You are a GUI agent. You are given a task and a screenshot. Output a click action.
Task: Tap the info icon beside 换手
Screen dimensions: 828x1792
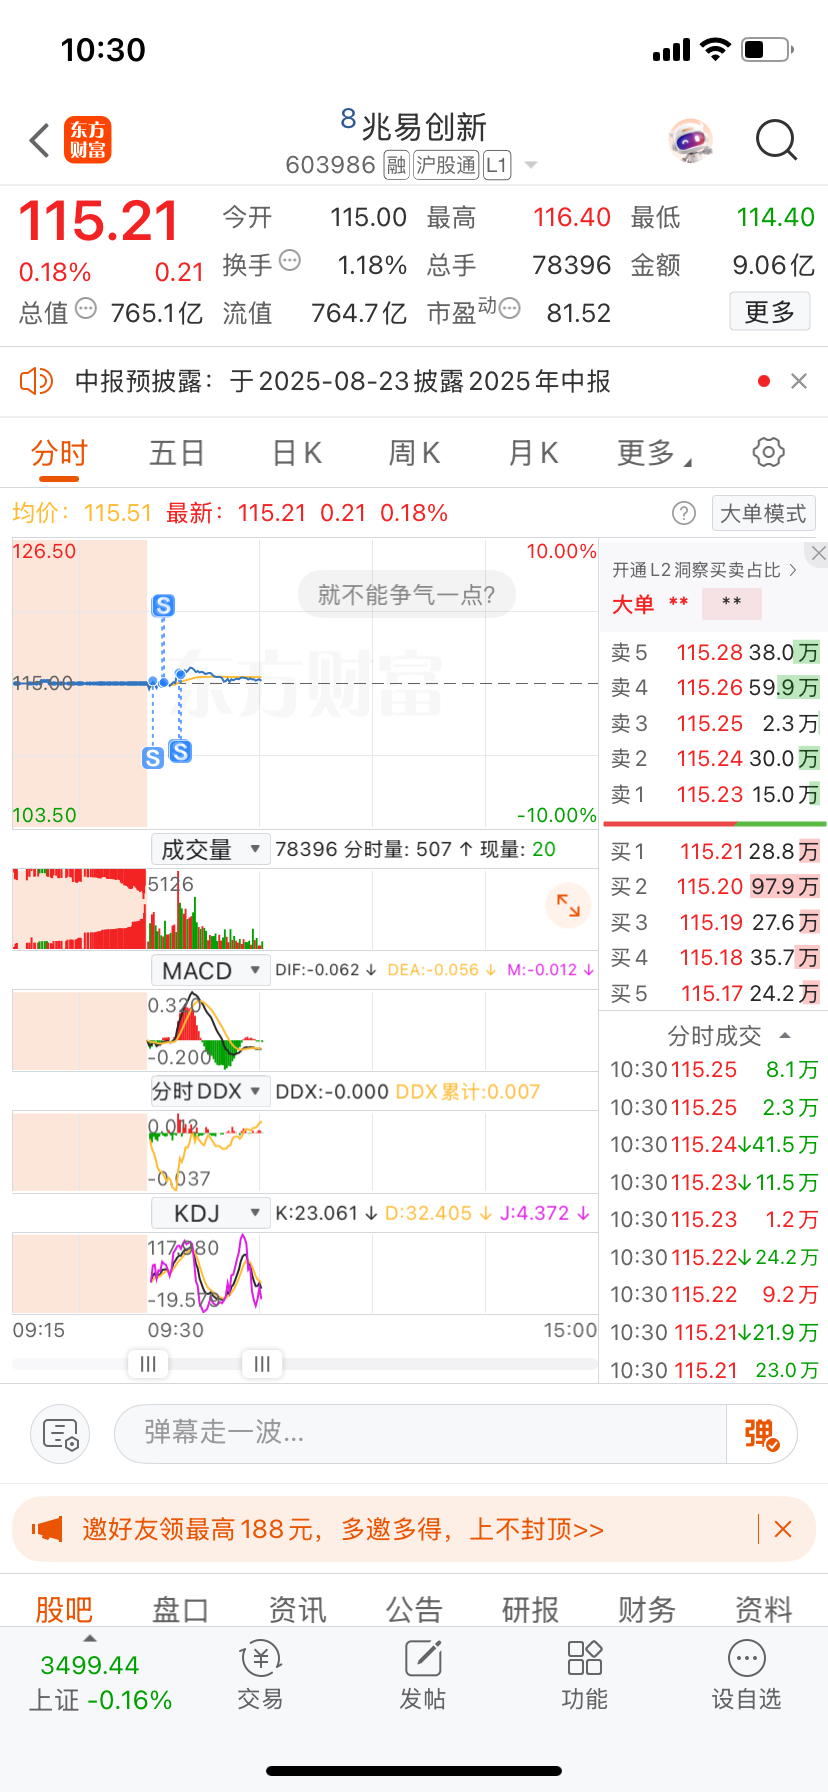(290, 261)
